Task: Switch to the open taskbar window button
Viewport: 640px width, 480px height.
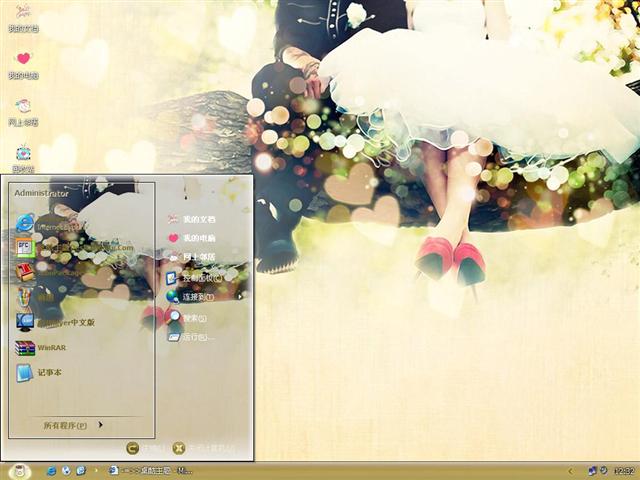Action: [150, 471]
